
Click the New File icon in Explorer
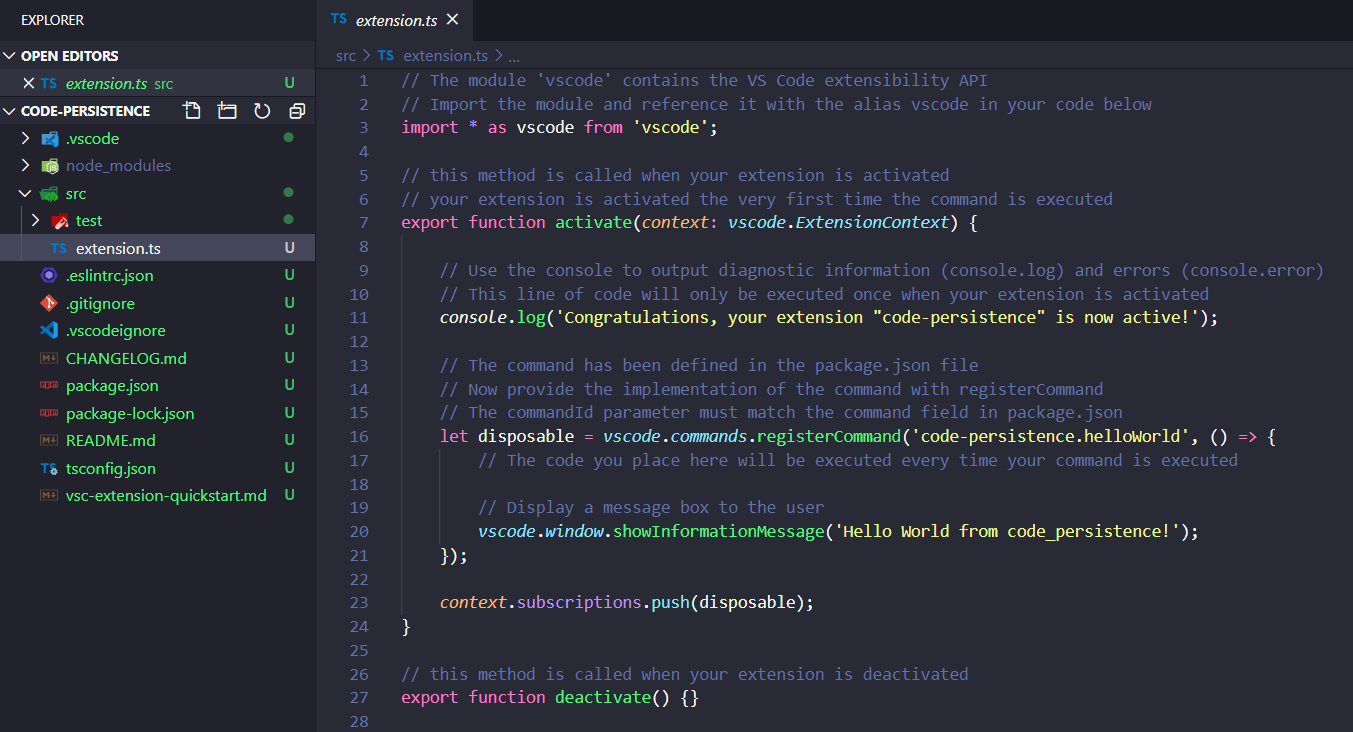point(192,111)
